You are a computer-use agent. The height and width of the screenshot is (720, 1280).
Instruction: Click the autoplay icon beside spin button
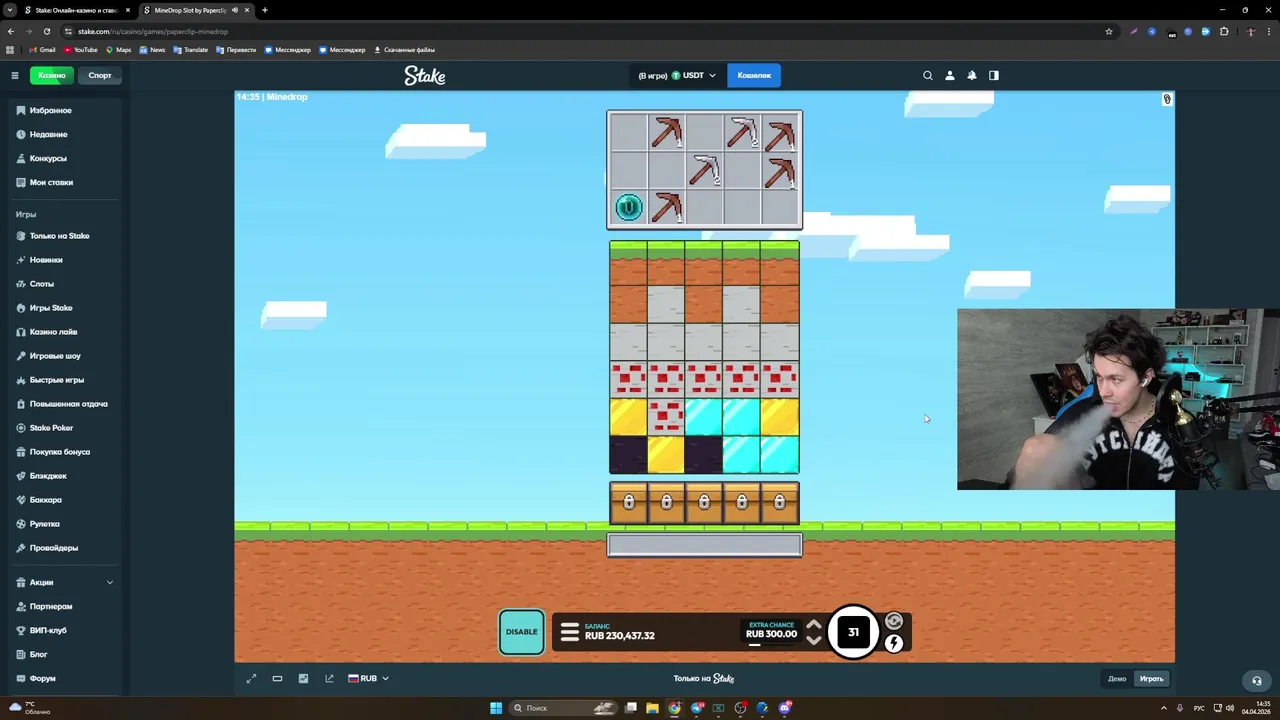894,621
